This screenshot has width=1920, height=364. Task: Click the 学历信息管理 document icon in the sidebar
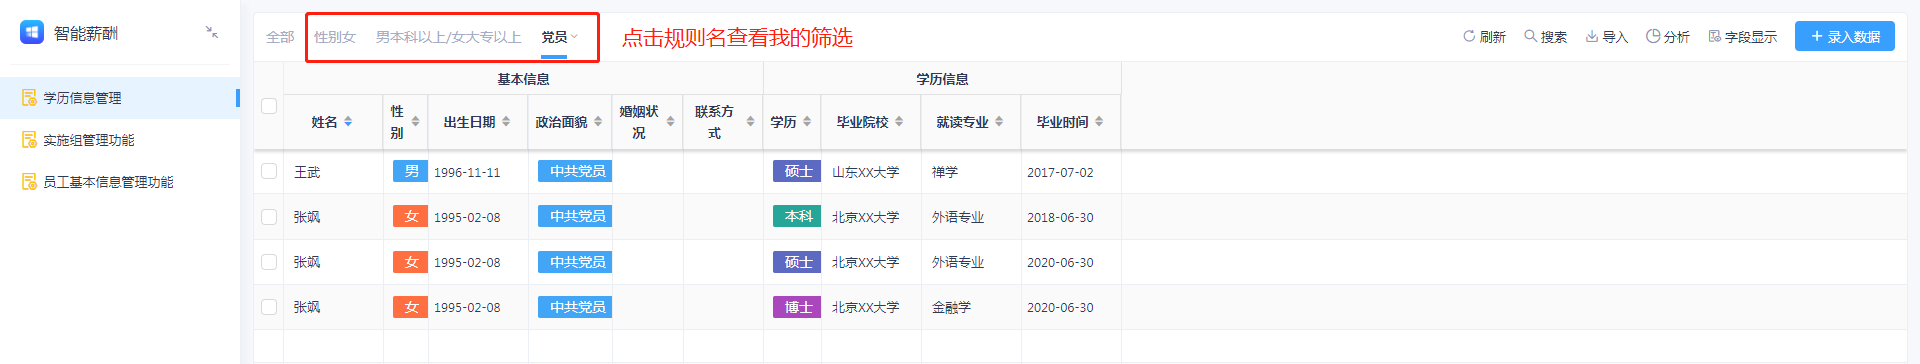29,98
